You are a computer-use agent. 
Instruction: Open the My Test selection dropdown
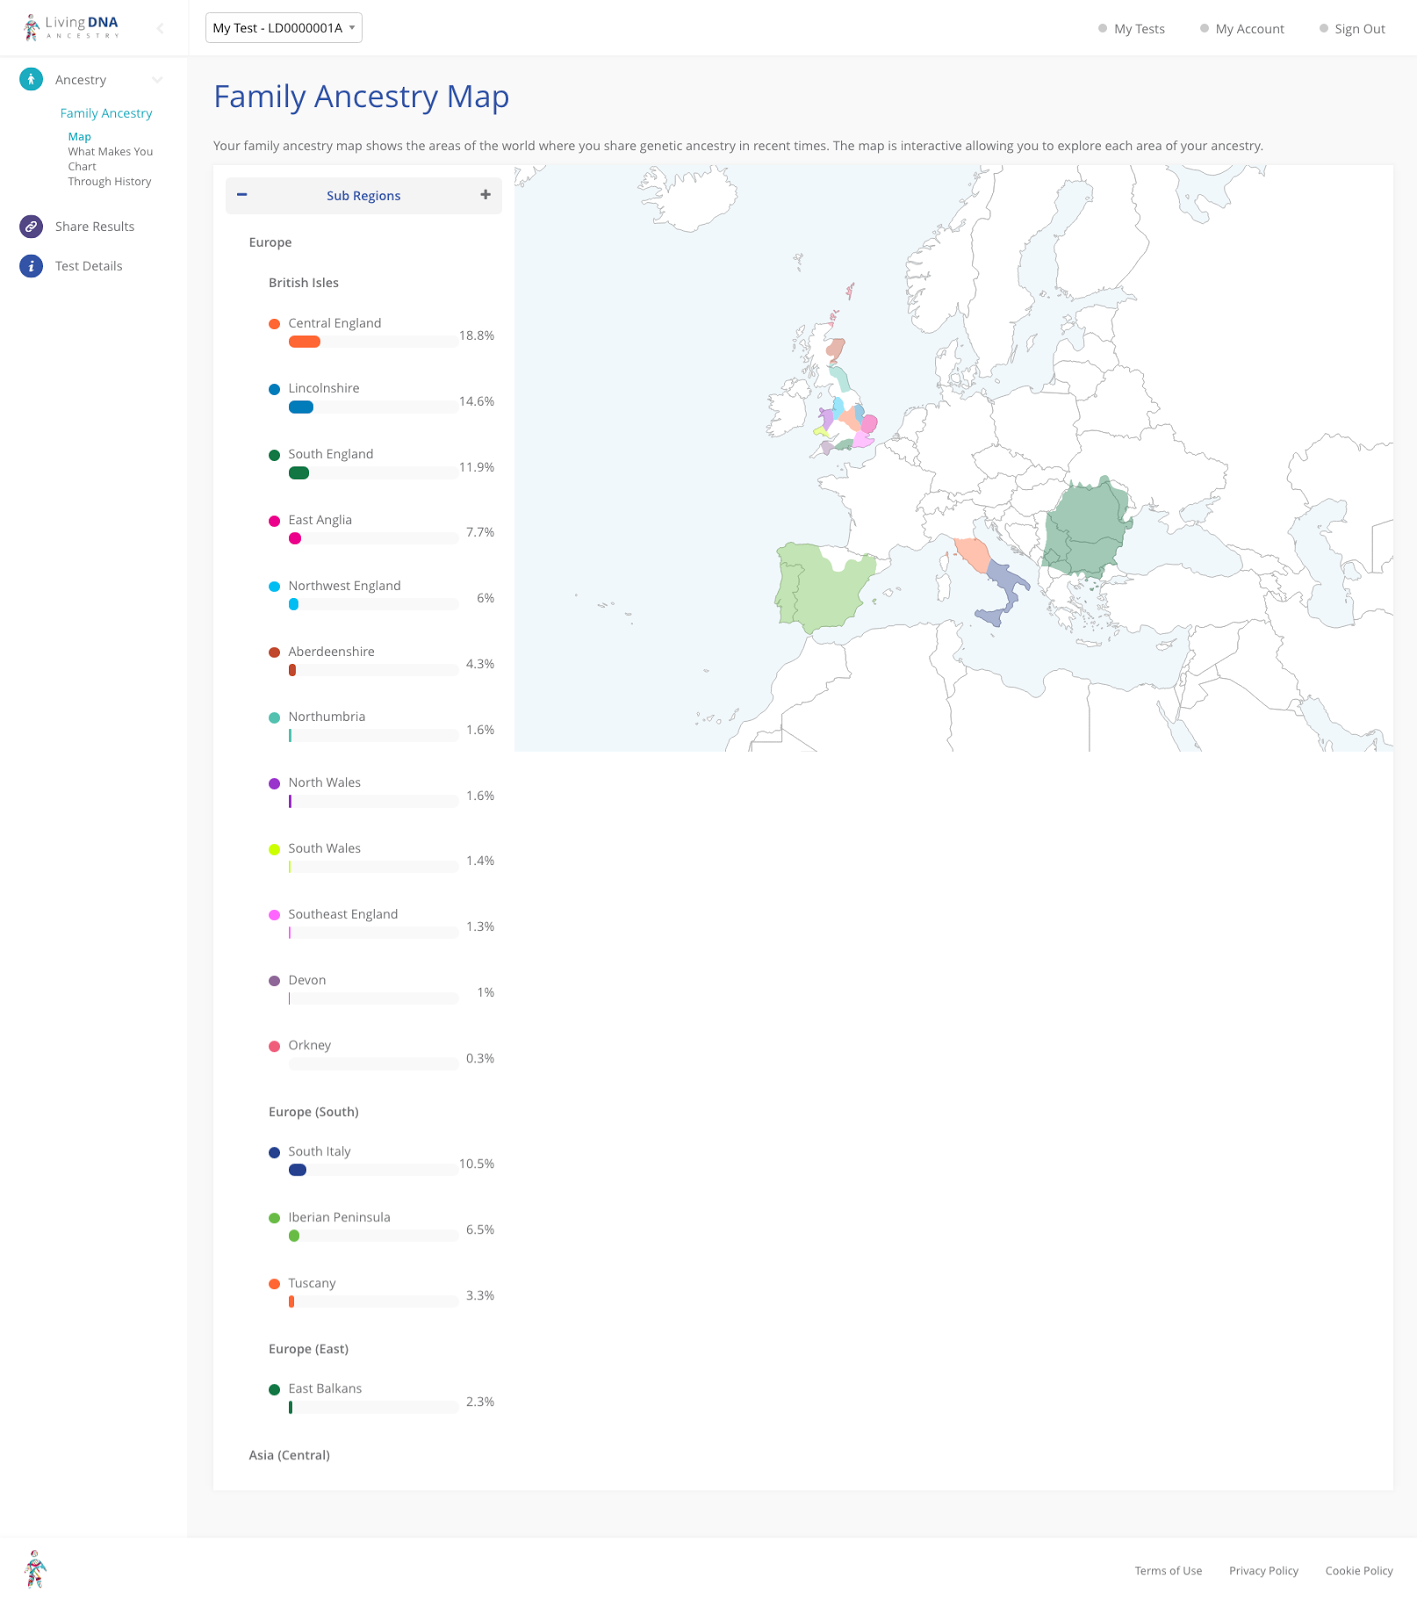[x=283, y=28]
